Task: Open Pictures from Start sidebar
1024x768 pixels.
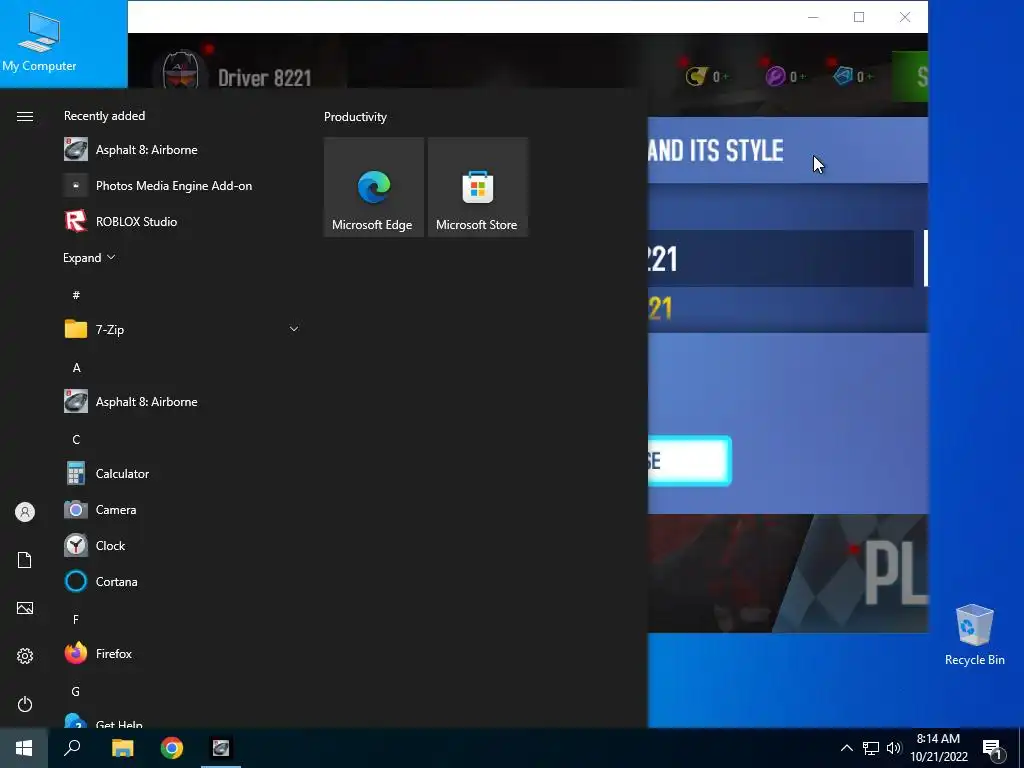Action: point(25,608)
